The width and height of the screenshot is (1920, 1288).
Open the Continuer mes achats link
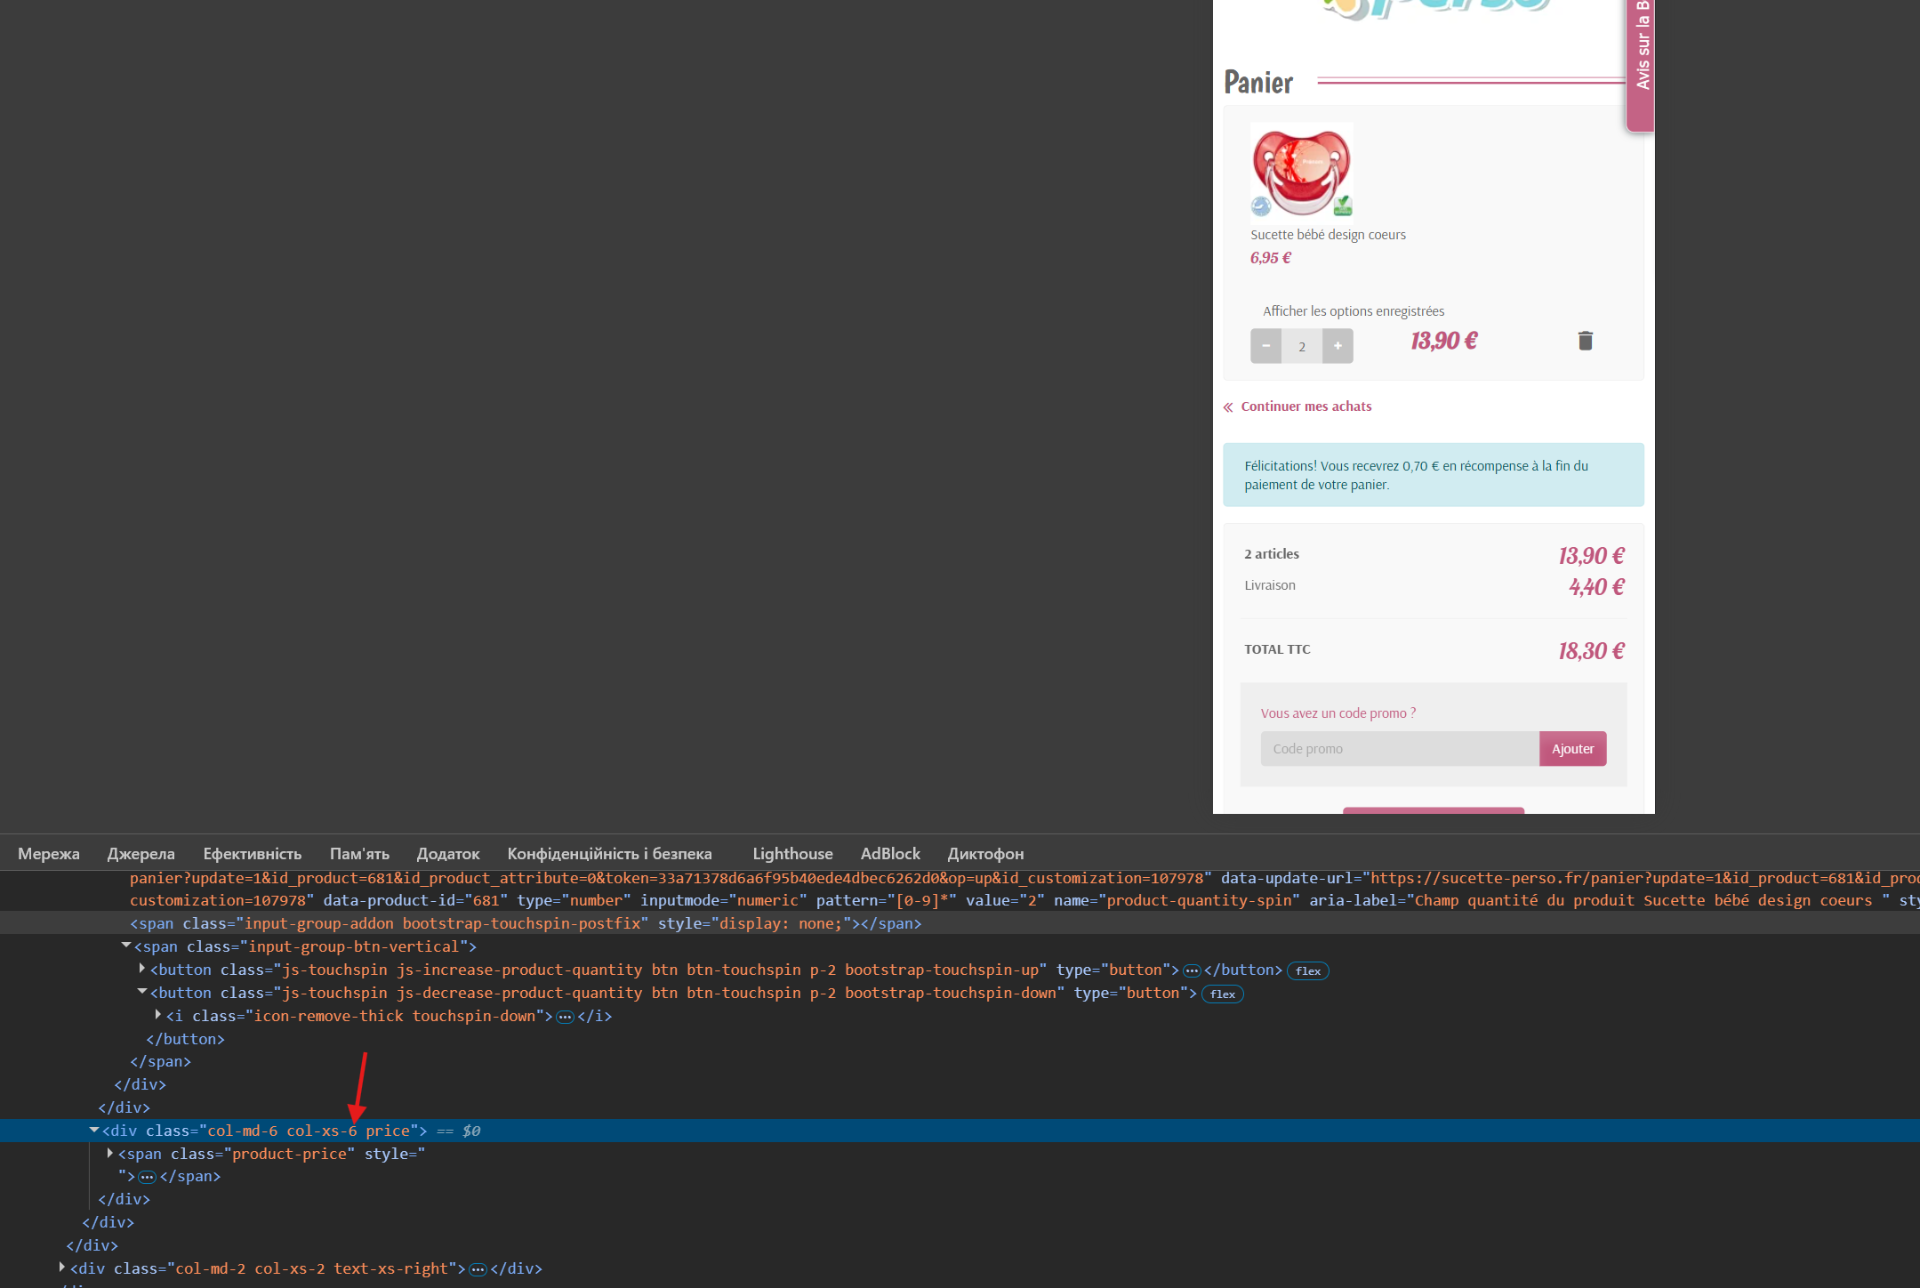pyautogui.click(x=1305, y=407)
